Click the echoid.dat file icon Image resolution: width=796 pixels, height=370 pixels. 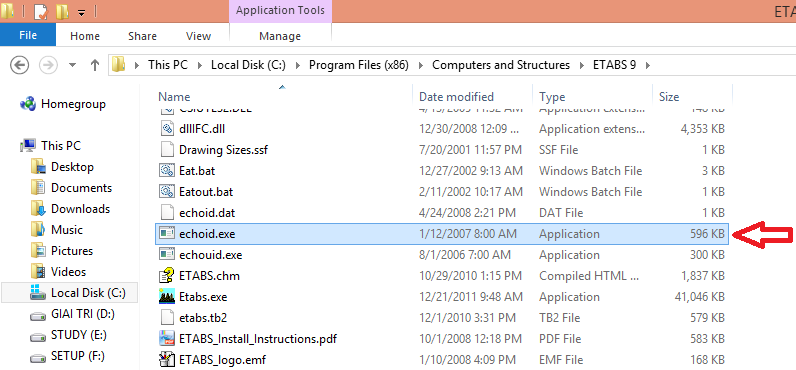coord(167,213)
